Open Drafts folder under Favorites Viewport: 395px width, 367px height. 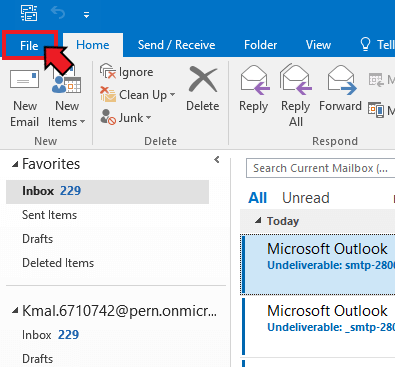pyautogui.click(x=37, y=239)
